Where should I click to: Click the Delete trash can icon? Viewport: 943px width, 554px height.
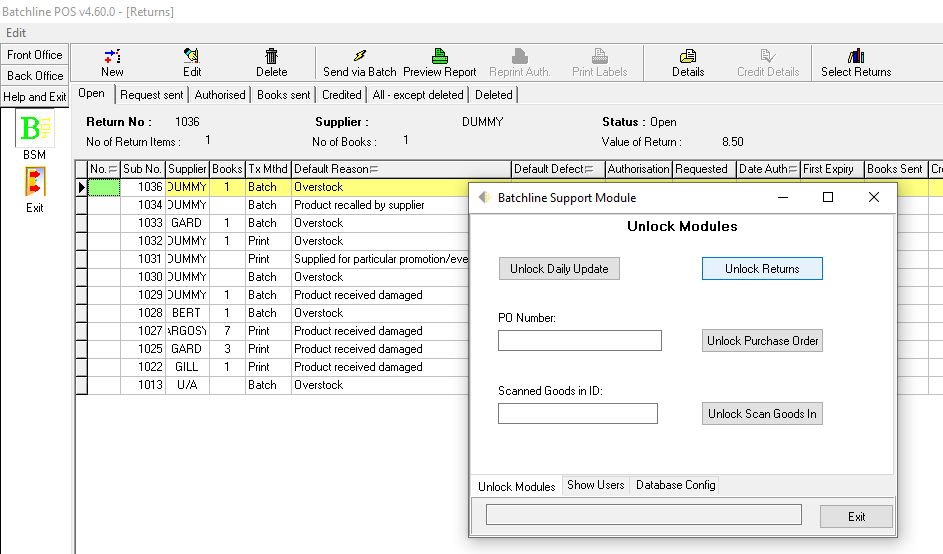(272, 56)
